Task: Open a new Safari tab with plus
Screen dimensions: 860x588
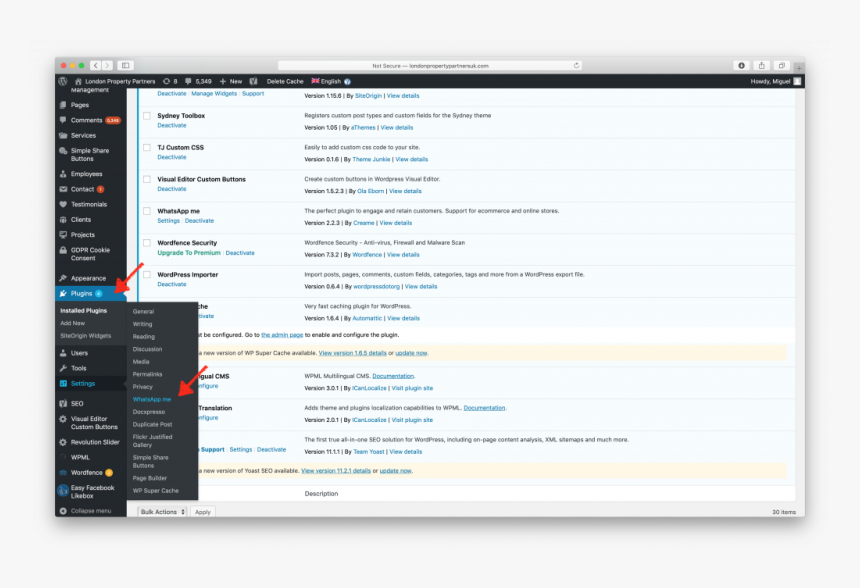Action: pyautogui.click(x=799, y=68)
